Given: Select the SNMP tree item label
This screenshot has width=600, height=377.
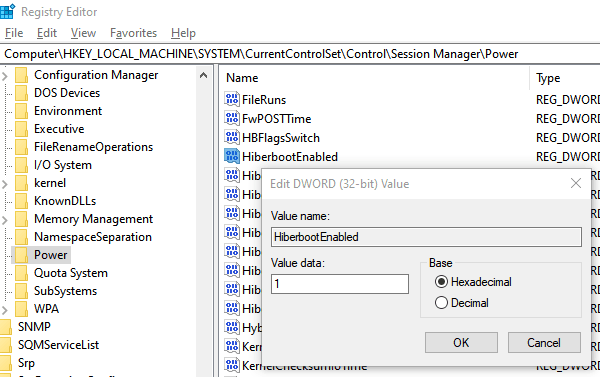Looking at the screenshot, I should (x=34, y=327).
